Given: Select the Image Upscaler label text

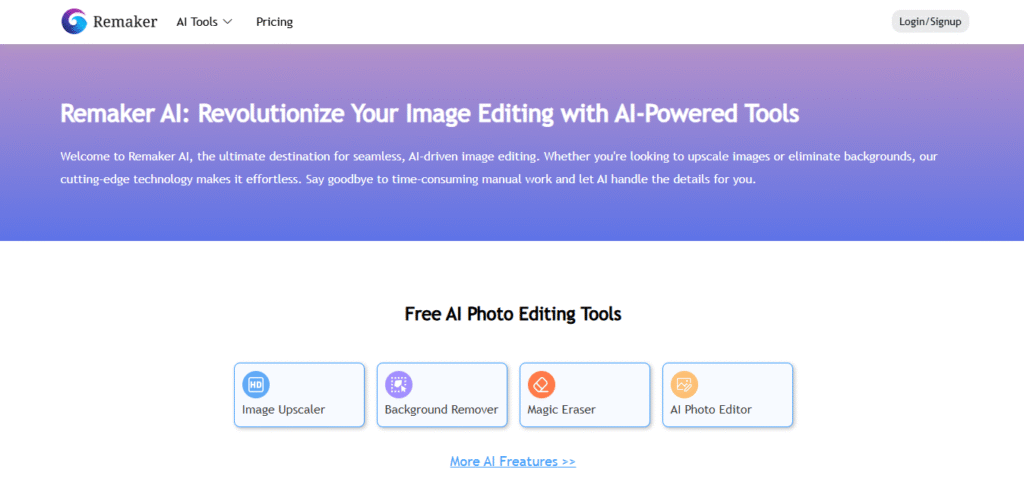Looking at the screenshot, I should pos(283,409).
